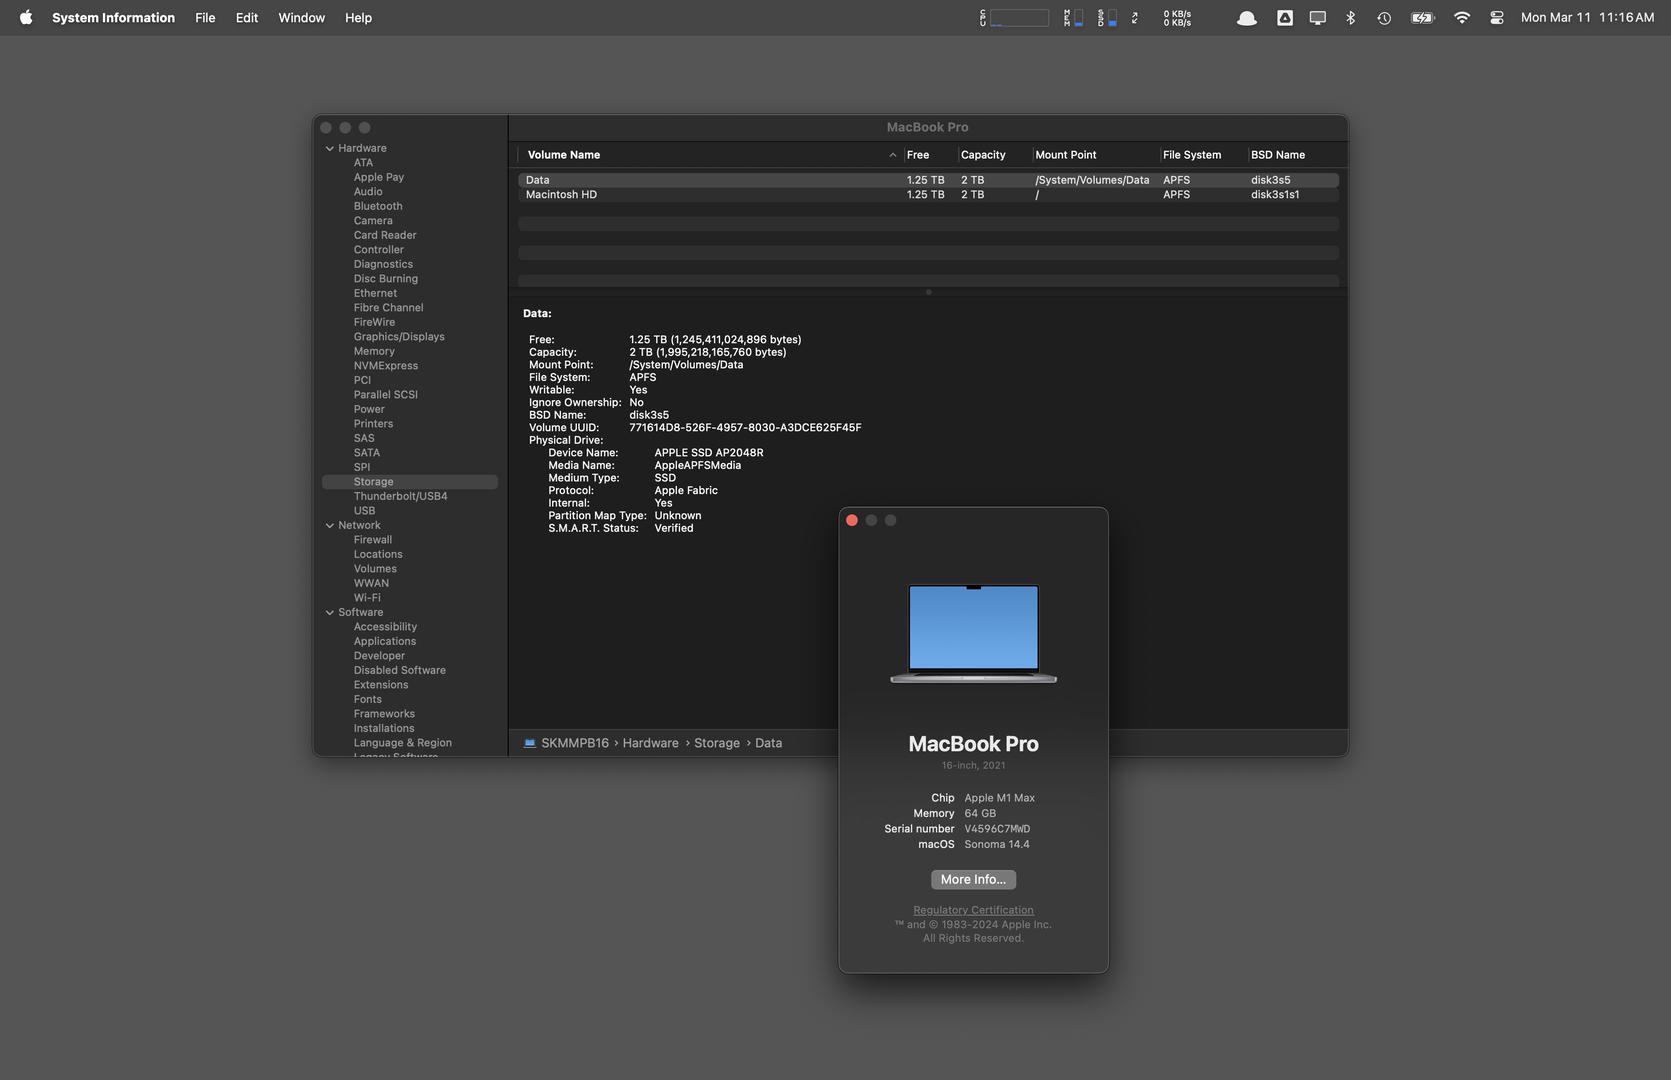
Task: Open Control Center from menu bar
Action: 1496,17
